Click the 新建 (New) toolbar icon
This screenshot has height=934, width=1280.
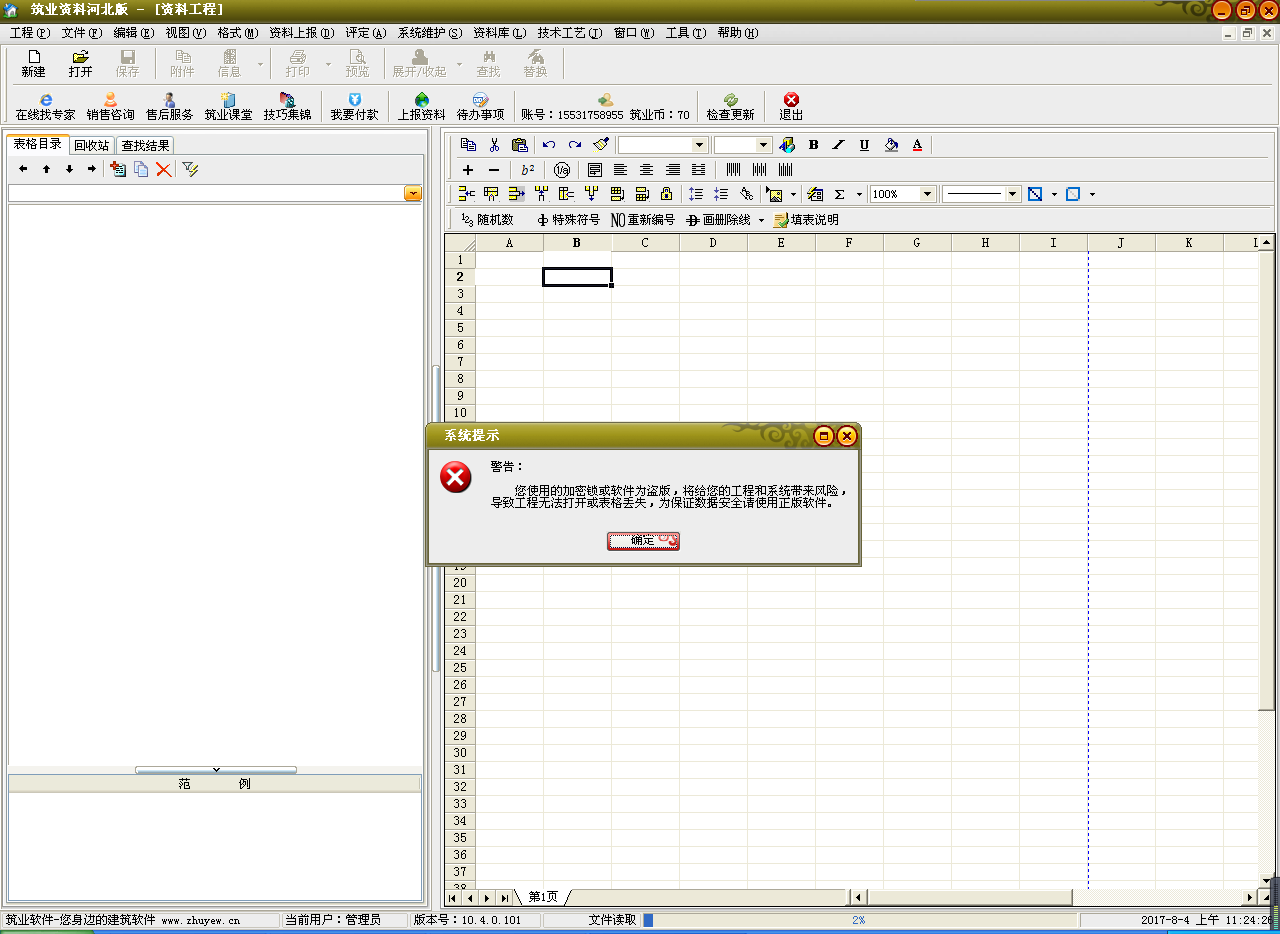point(33,64)
